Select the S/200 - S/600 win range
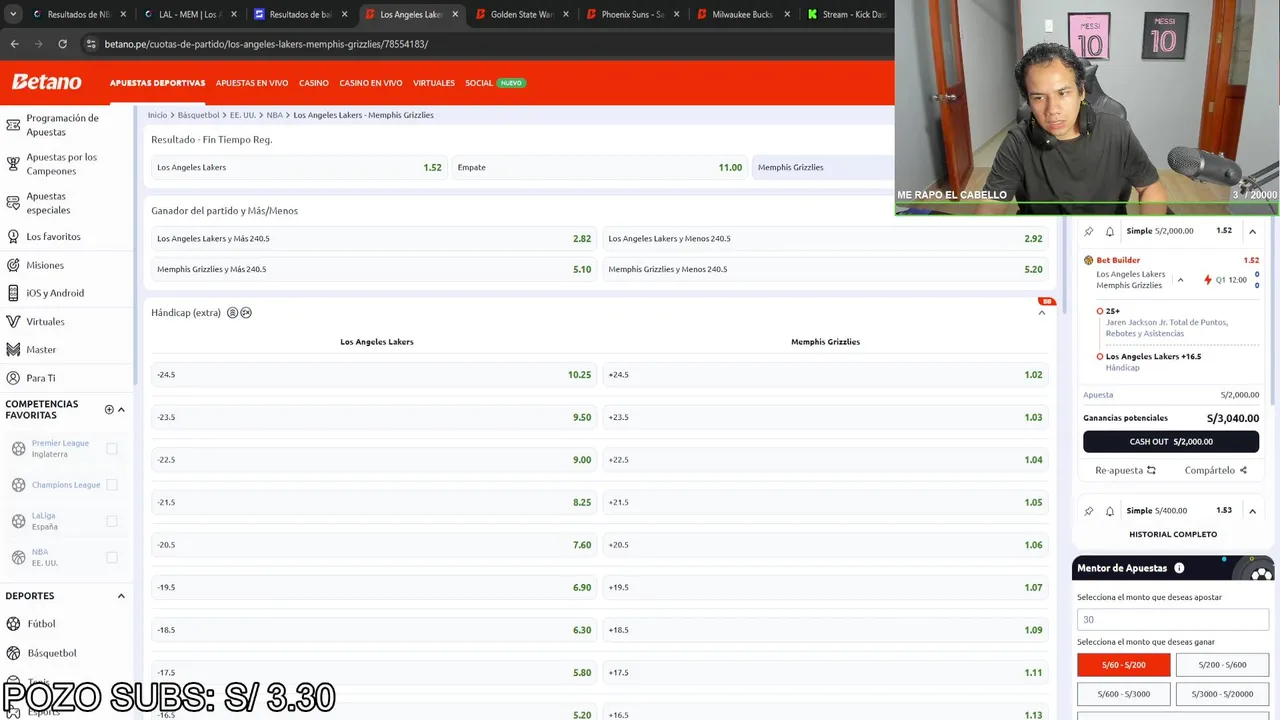1280x720 pixels. tap(1222, 665)
